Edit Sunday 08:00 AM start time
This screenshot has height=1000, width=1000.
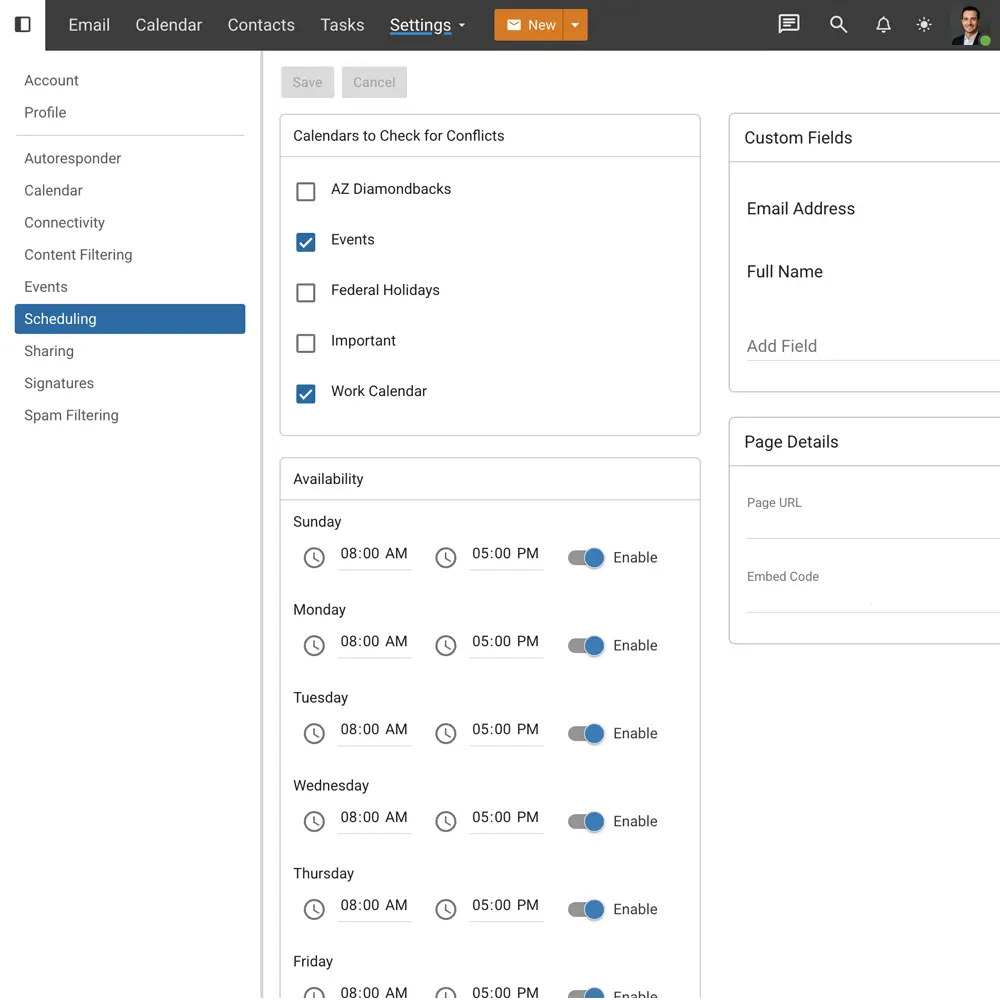pyautogui.click(x=374, y=554)
